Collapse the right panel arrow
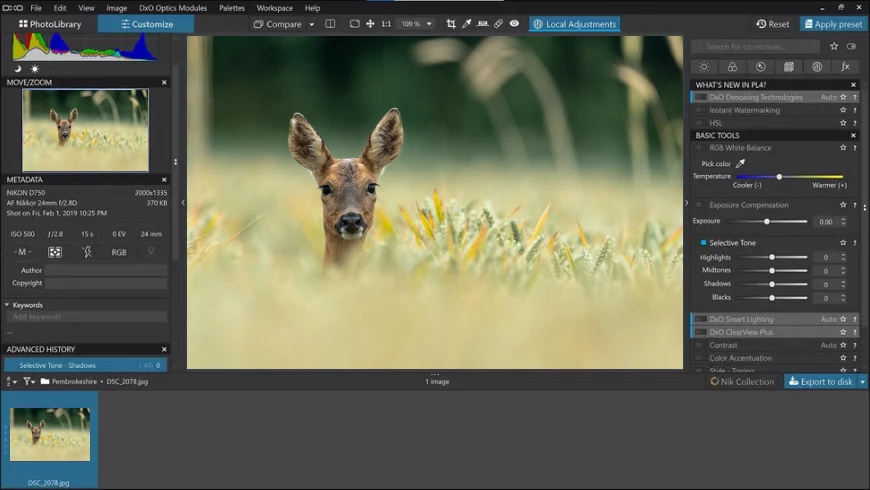 click(686, 203)
